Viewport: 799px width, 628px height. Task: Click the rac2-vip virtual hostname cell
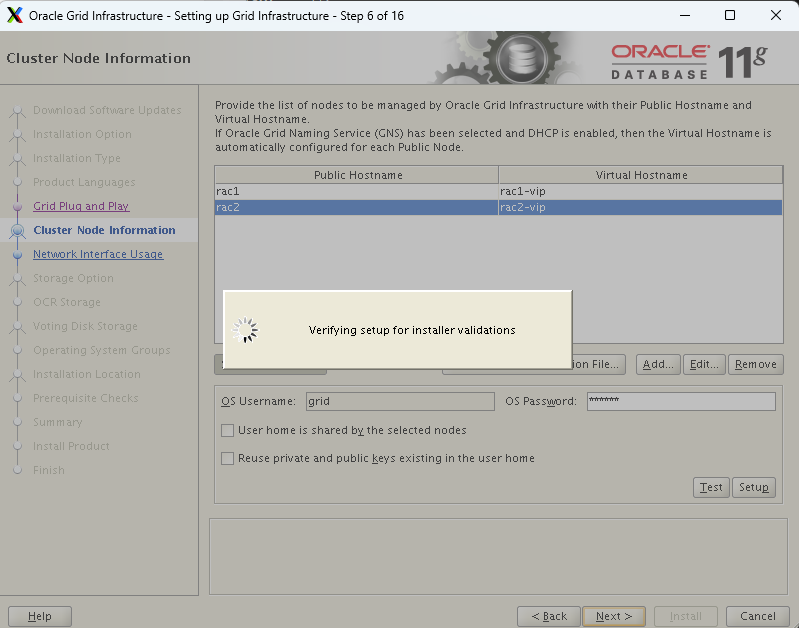[641, 207]
